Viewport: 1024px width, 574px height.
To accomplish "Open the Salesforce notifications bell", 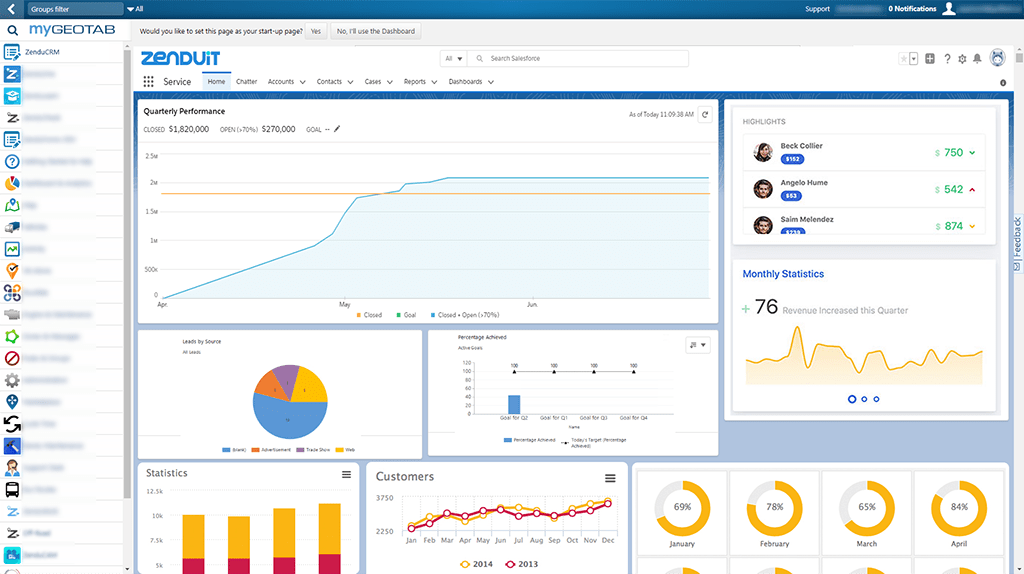I will pos(977,59).
